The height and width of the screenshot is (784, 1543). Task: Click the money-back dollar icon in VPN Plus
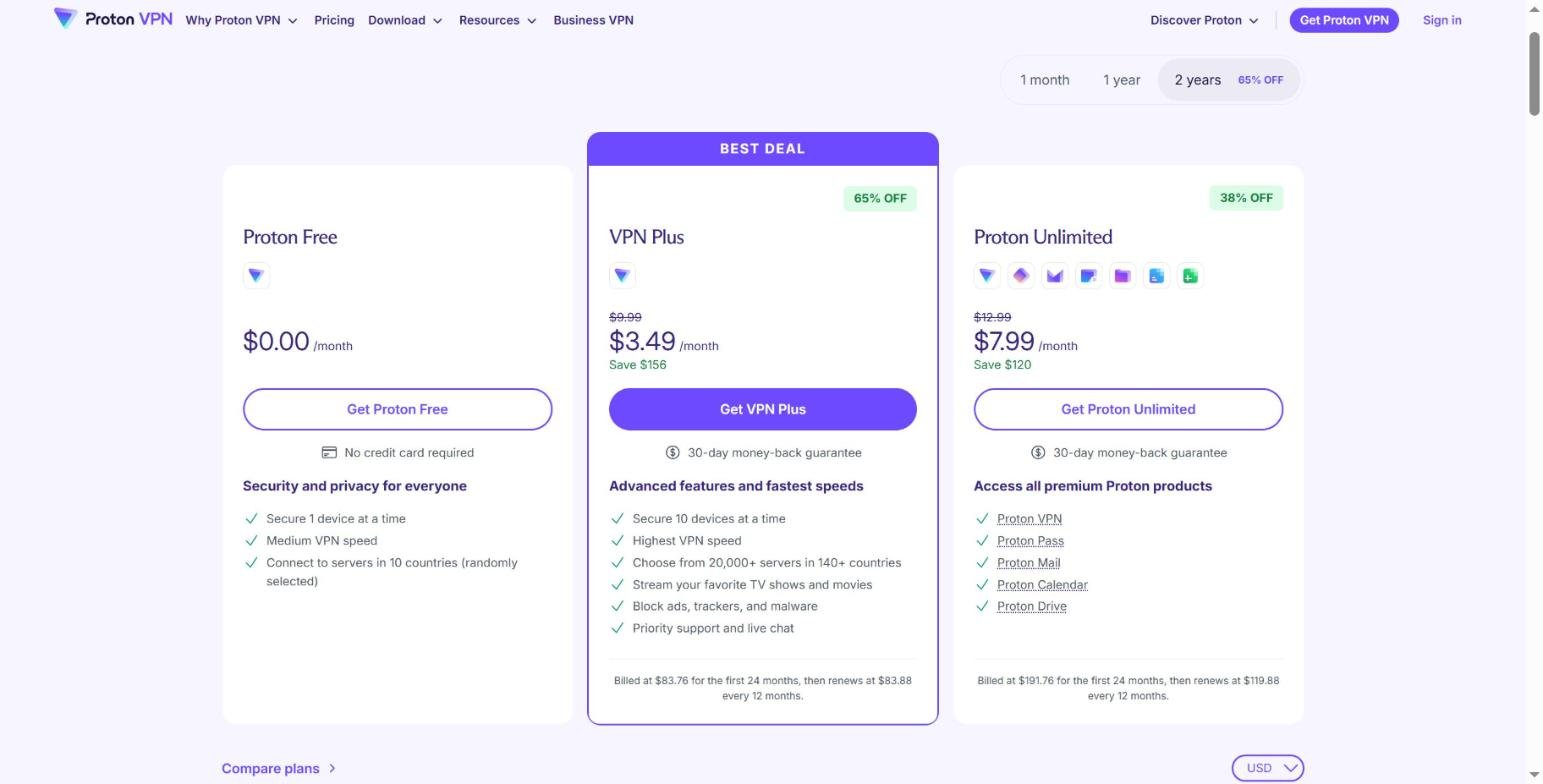(673, 453)
